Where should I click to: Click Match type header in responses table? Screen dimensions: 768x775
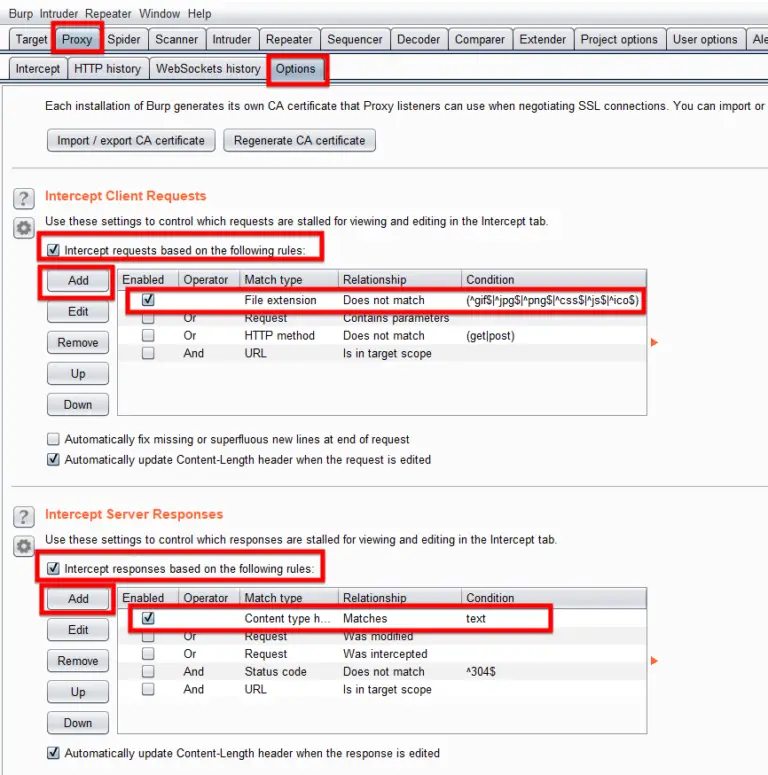[289, 598]
